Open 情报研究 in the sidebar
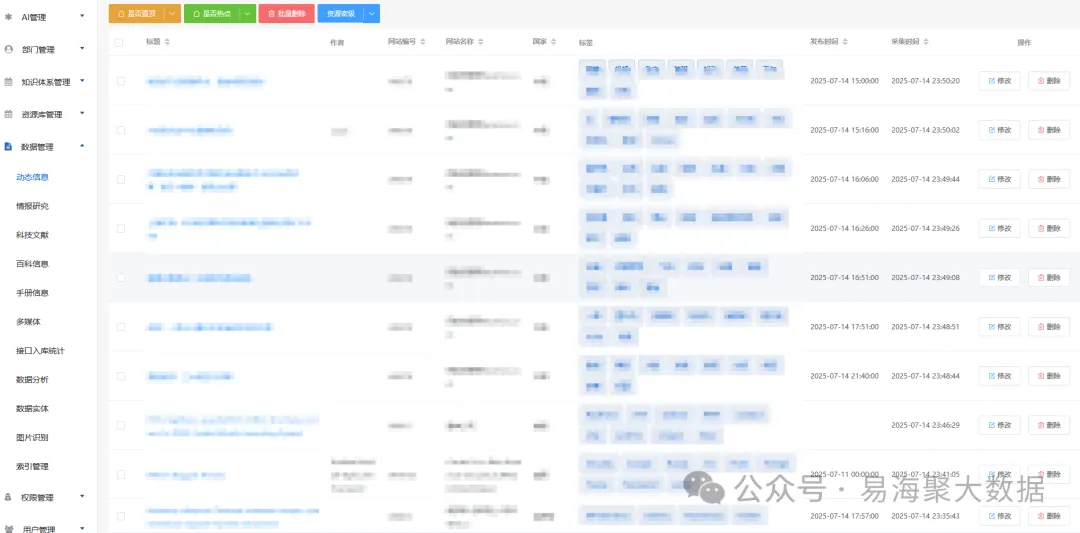1080x533 pixels. pos(32,206)
